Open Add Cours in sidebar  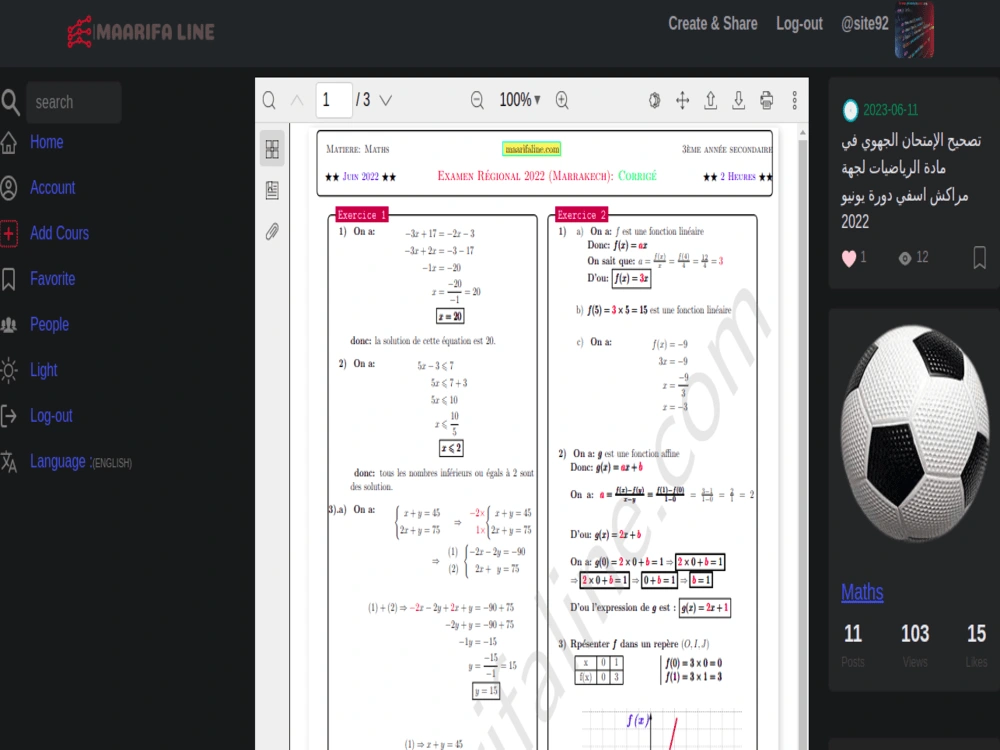(x=59, y=233)
